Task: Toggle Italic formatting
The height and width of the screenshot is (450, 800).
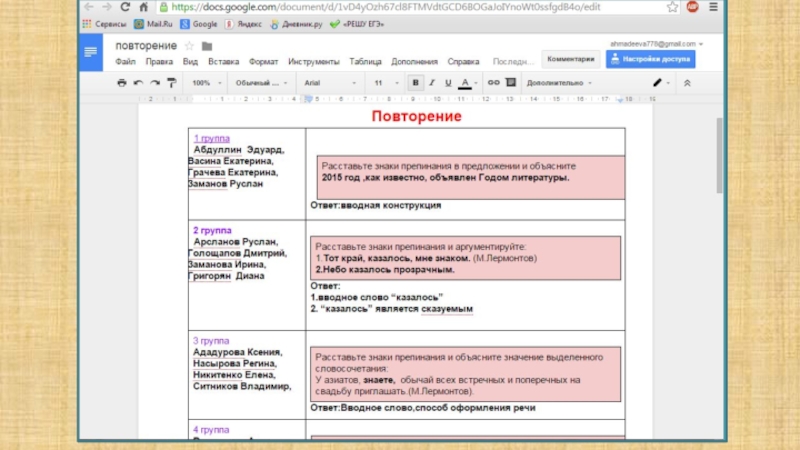Action: [431, 83]
